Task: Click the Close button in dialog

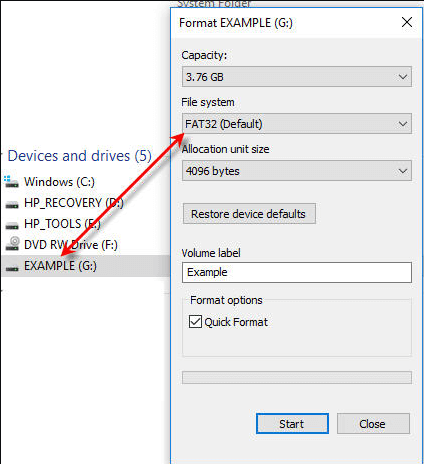Action: point(373,424)
